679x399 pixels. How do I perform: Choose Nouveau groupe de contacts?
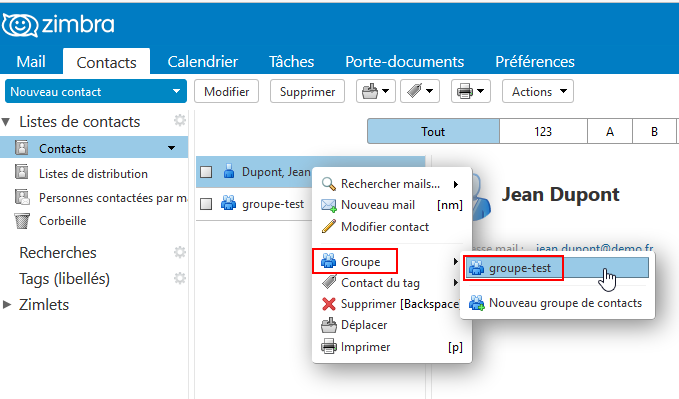coord(557,303)
